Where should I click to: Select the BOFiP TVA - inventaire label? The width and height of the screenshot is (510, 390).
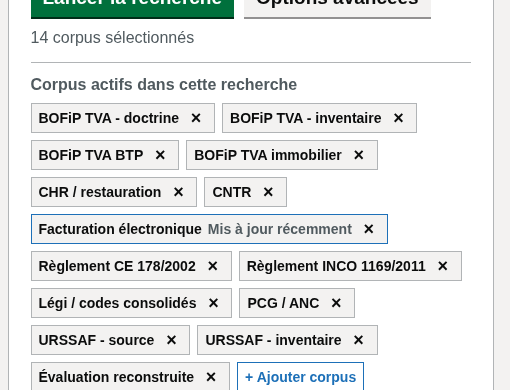(306, 118)
